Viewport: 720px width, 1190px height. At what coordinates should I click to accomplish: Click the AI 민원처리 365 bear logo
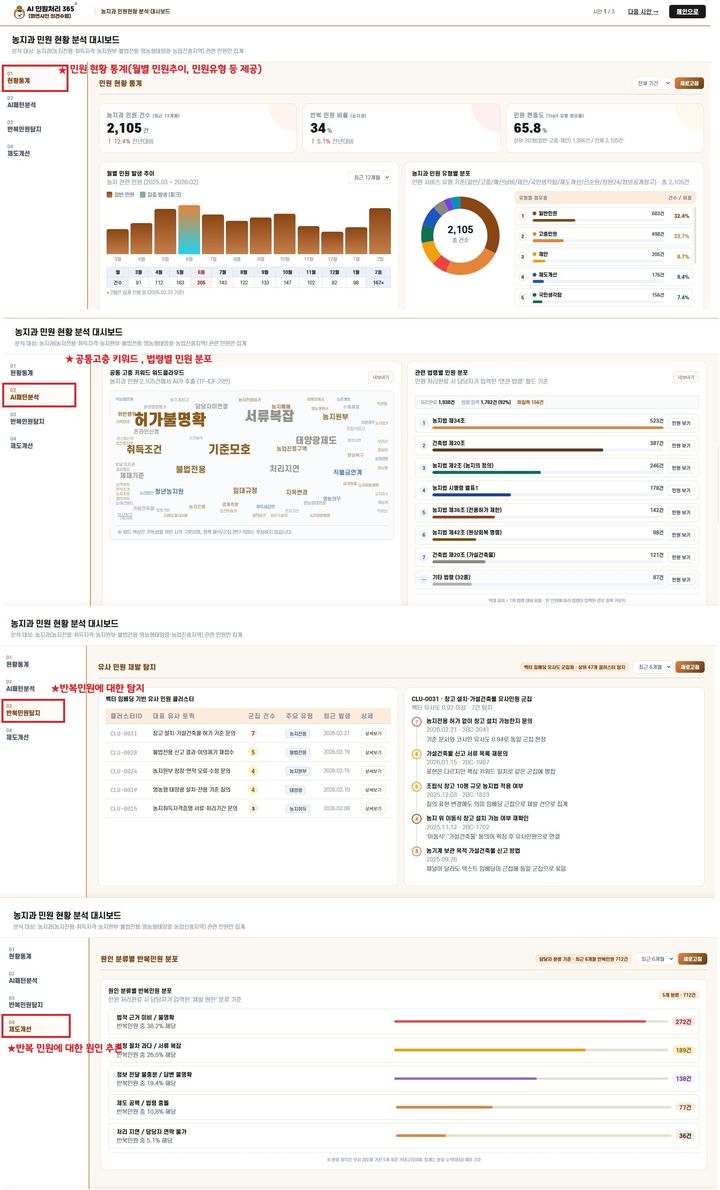click(20, 11)
